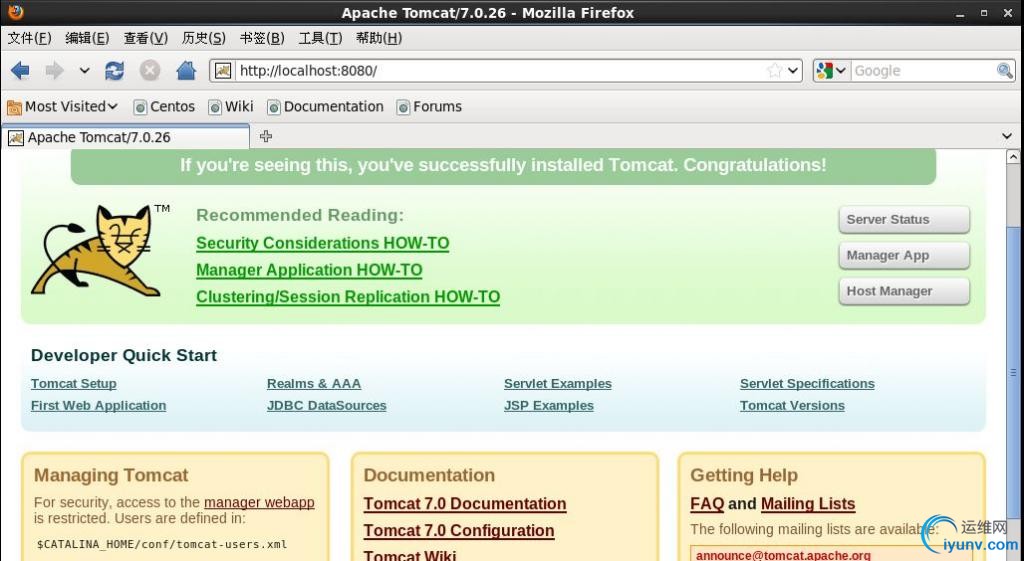Click the Firefox icon in title bar
The height and width of the screenshot is (561, 1024).
[16, 12]
